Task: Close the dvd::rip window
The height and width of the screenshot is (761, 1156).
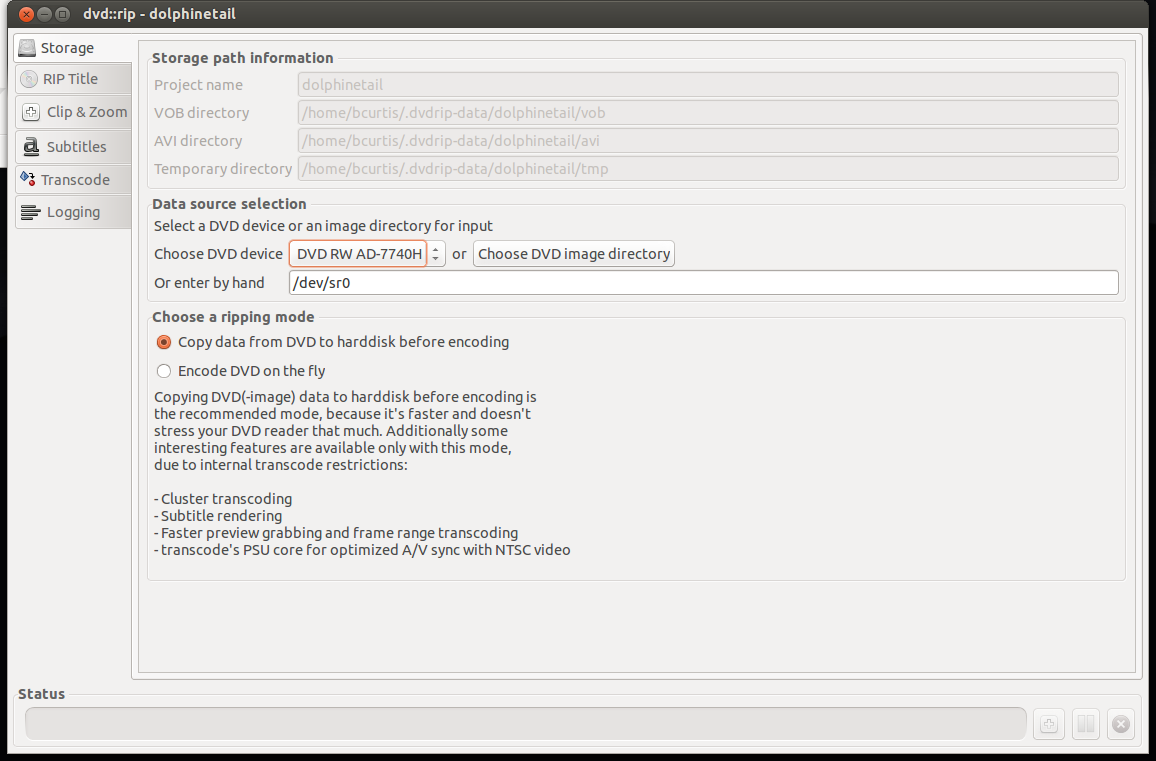Action: tap(25, 14)
